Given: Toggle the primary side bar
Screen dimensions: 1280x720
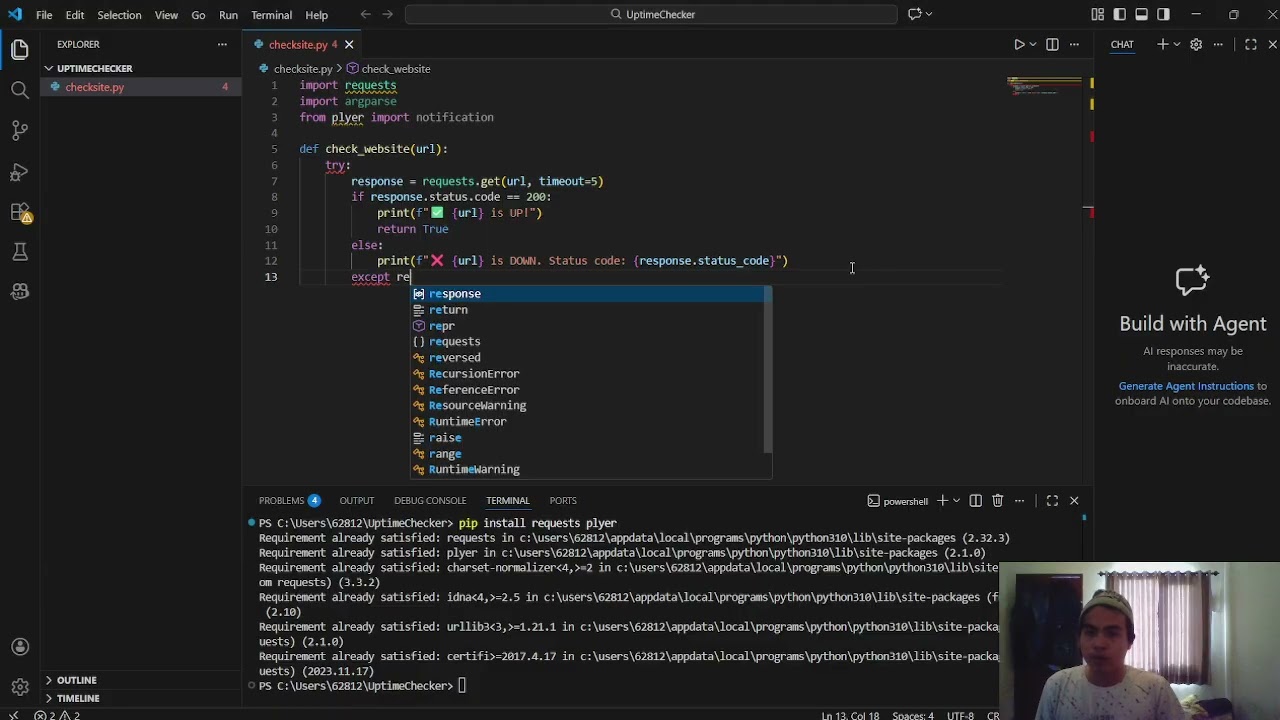Looking at the screenshot, I should [1120, 14].
